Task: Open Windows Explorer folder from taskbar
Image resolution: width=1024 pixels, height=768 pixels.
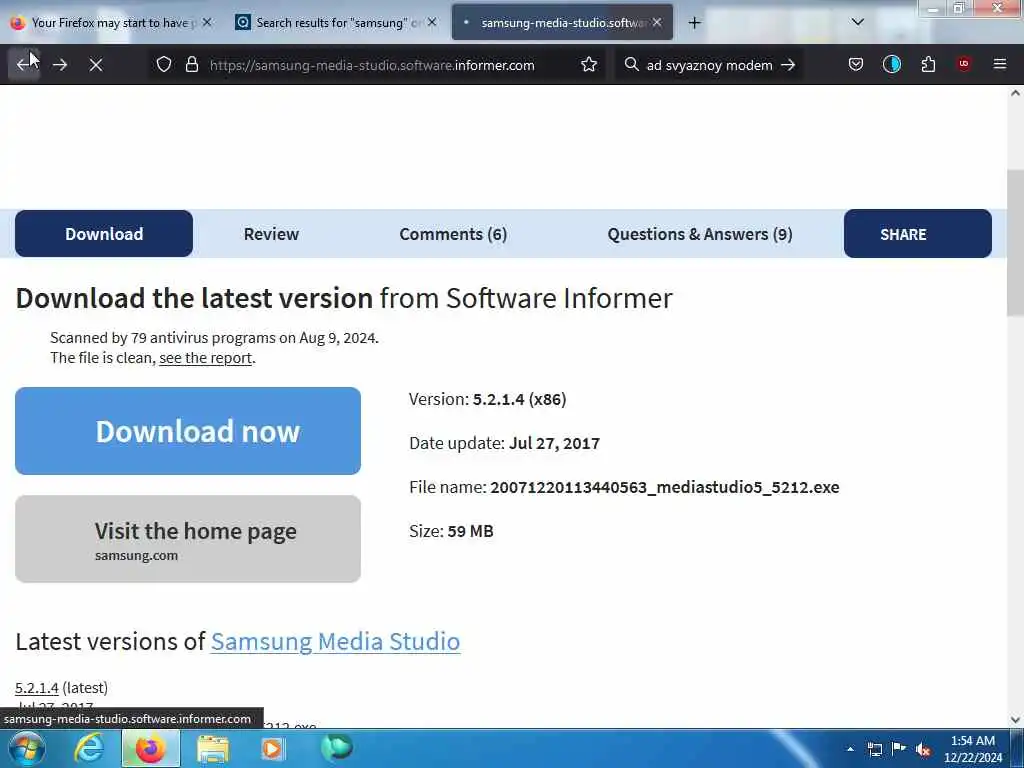Action: click(x=213, y=749)
